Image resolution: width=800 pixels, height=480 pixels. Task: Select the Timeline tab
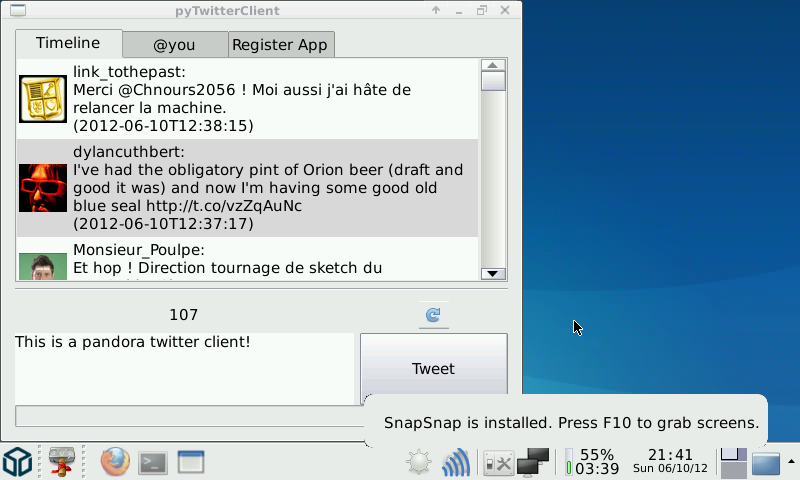(x=68, y=44)
